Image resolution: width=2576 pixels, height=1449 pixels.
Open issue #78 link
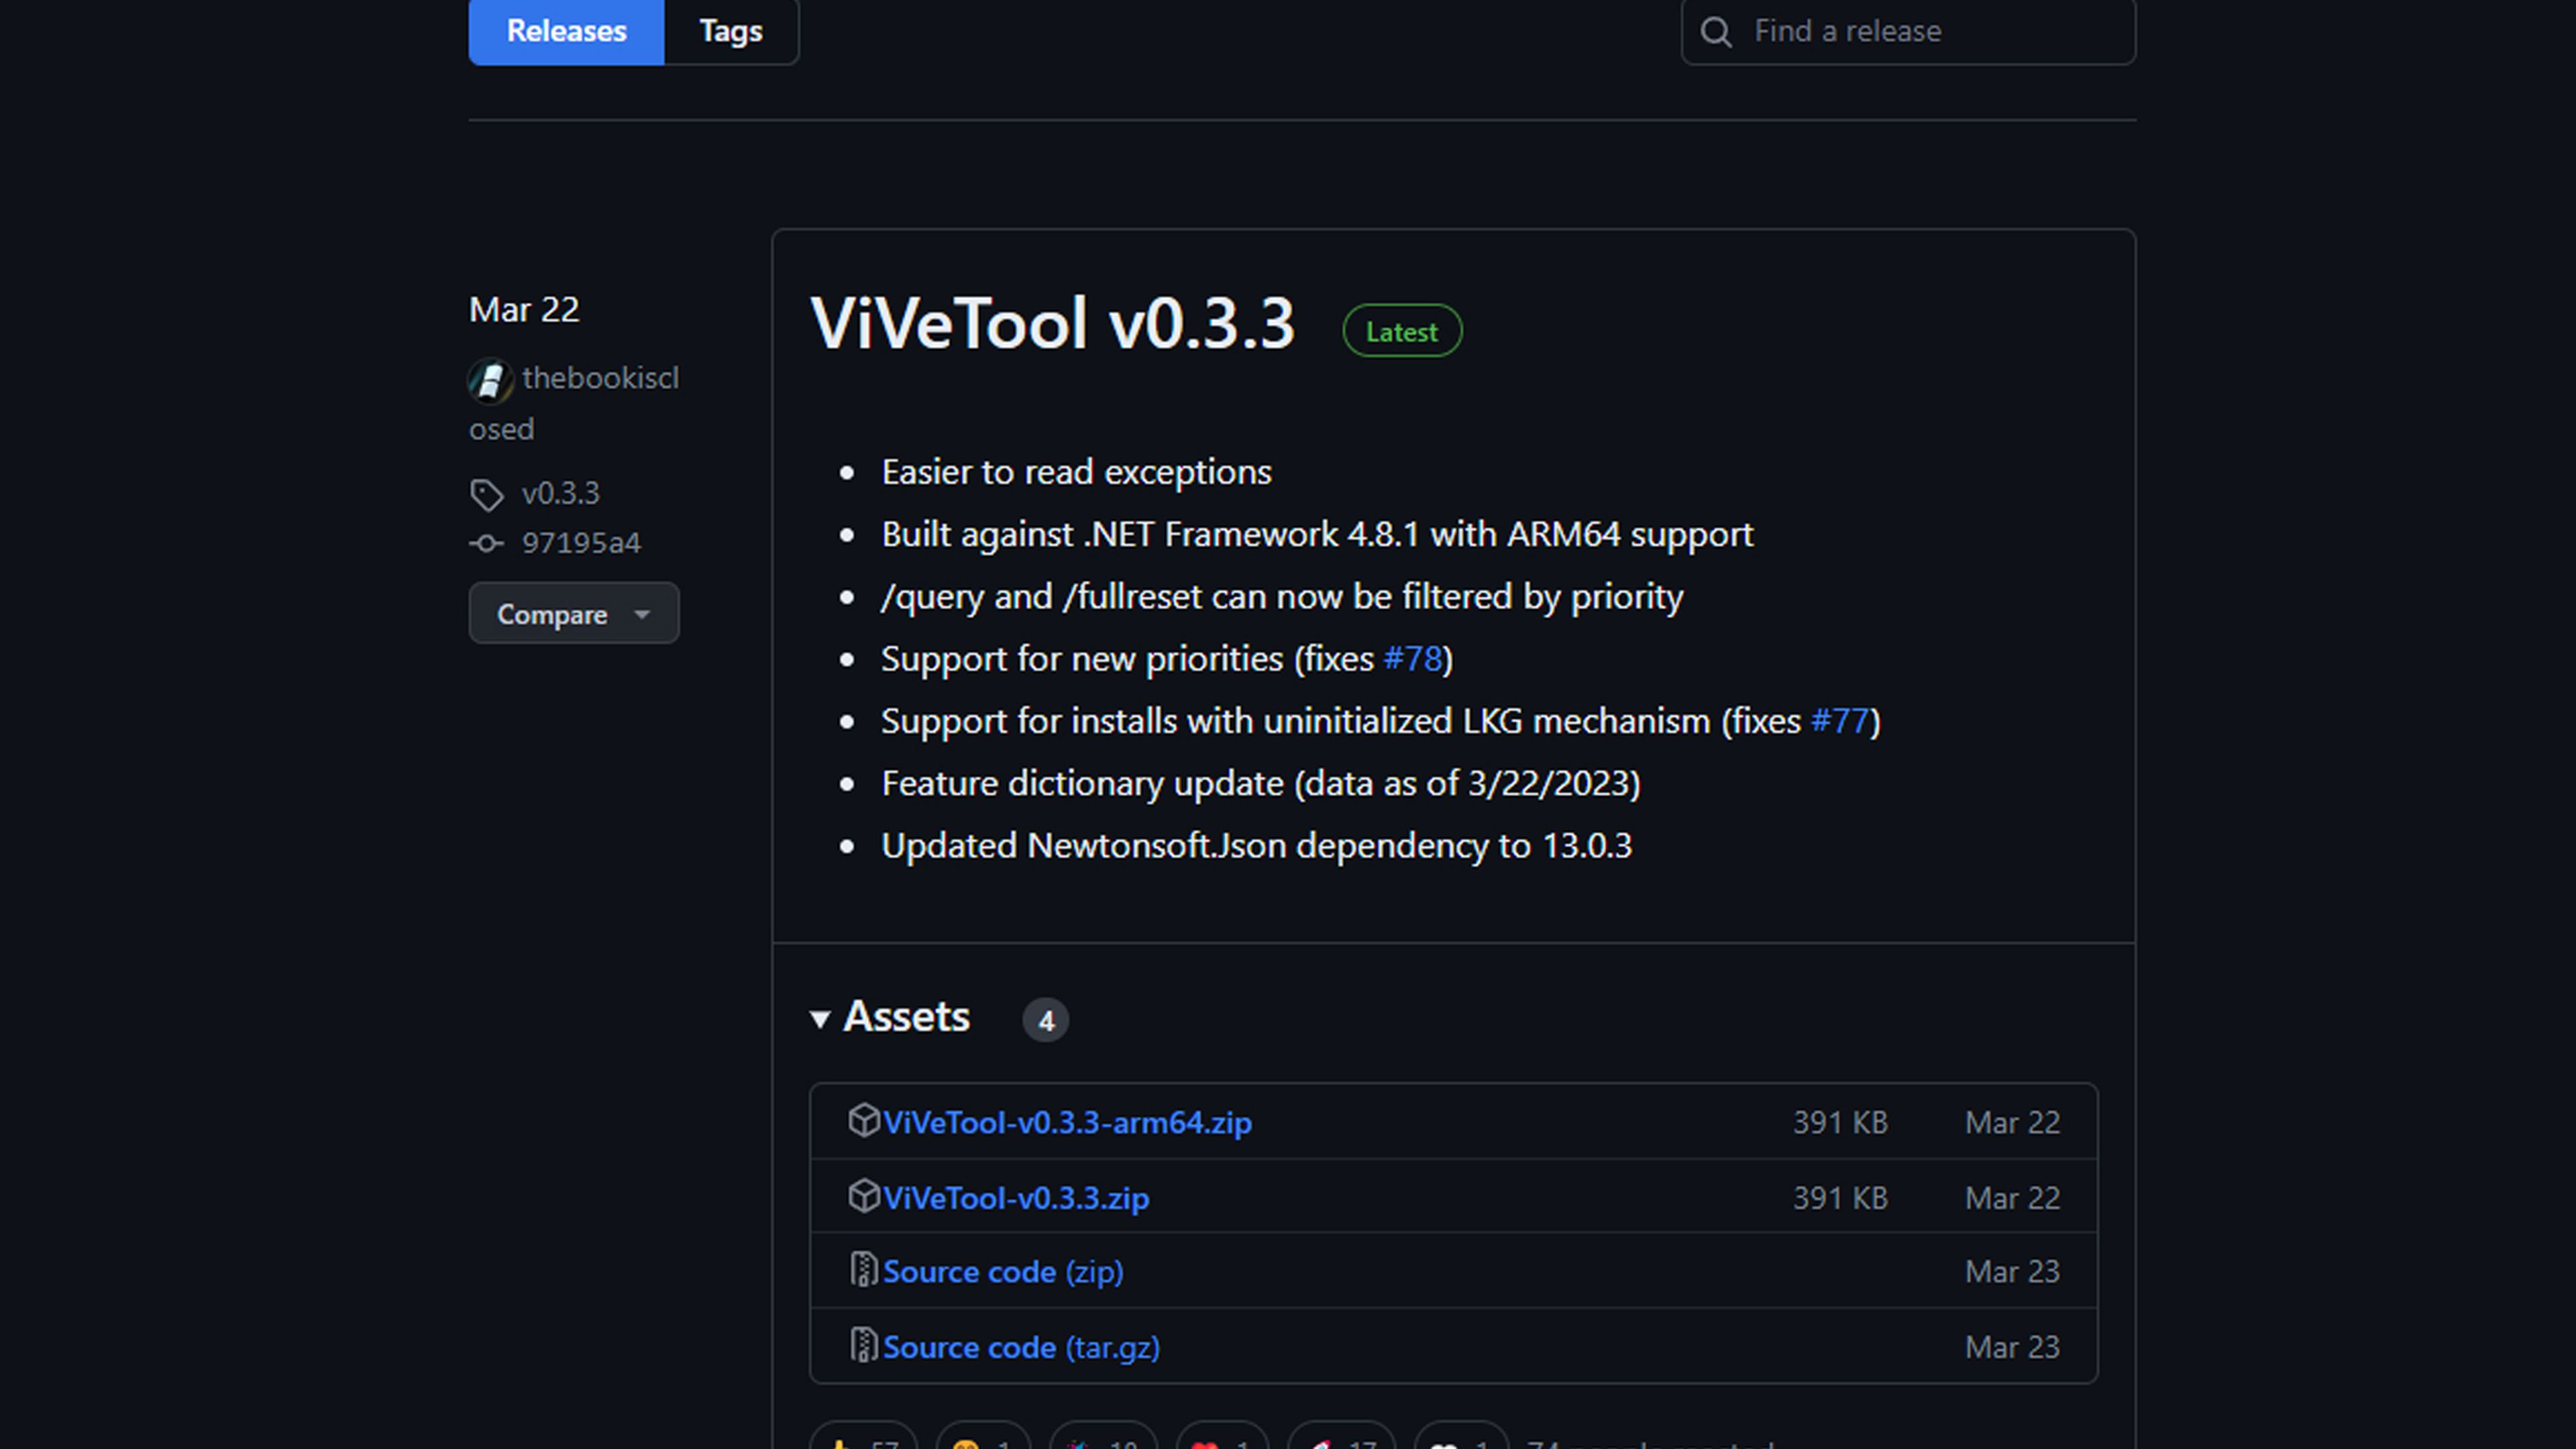click(1412, 659)
